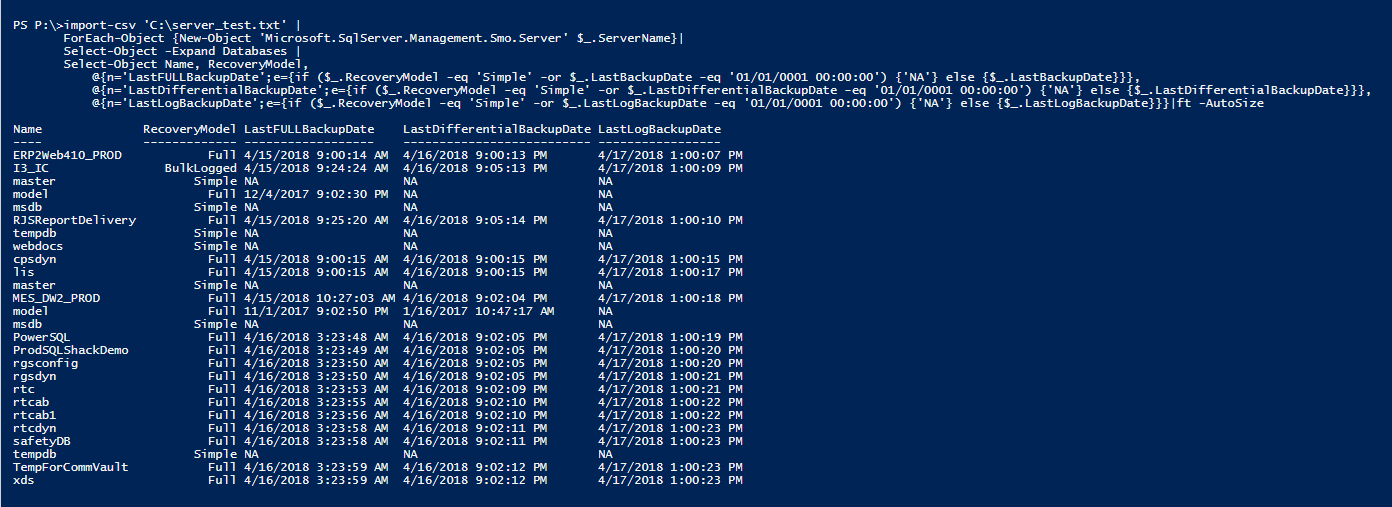Select the RJSReportDelivery database name
1392x507 pixels.
click(x=74, y=220)
